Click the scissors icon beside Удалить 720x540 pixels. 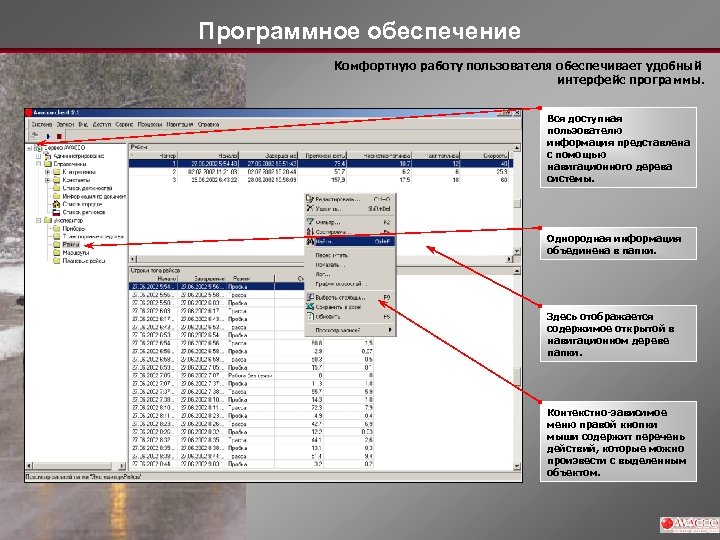(310, 208)
